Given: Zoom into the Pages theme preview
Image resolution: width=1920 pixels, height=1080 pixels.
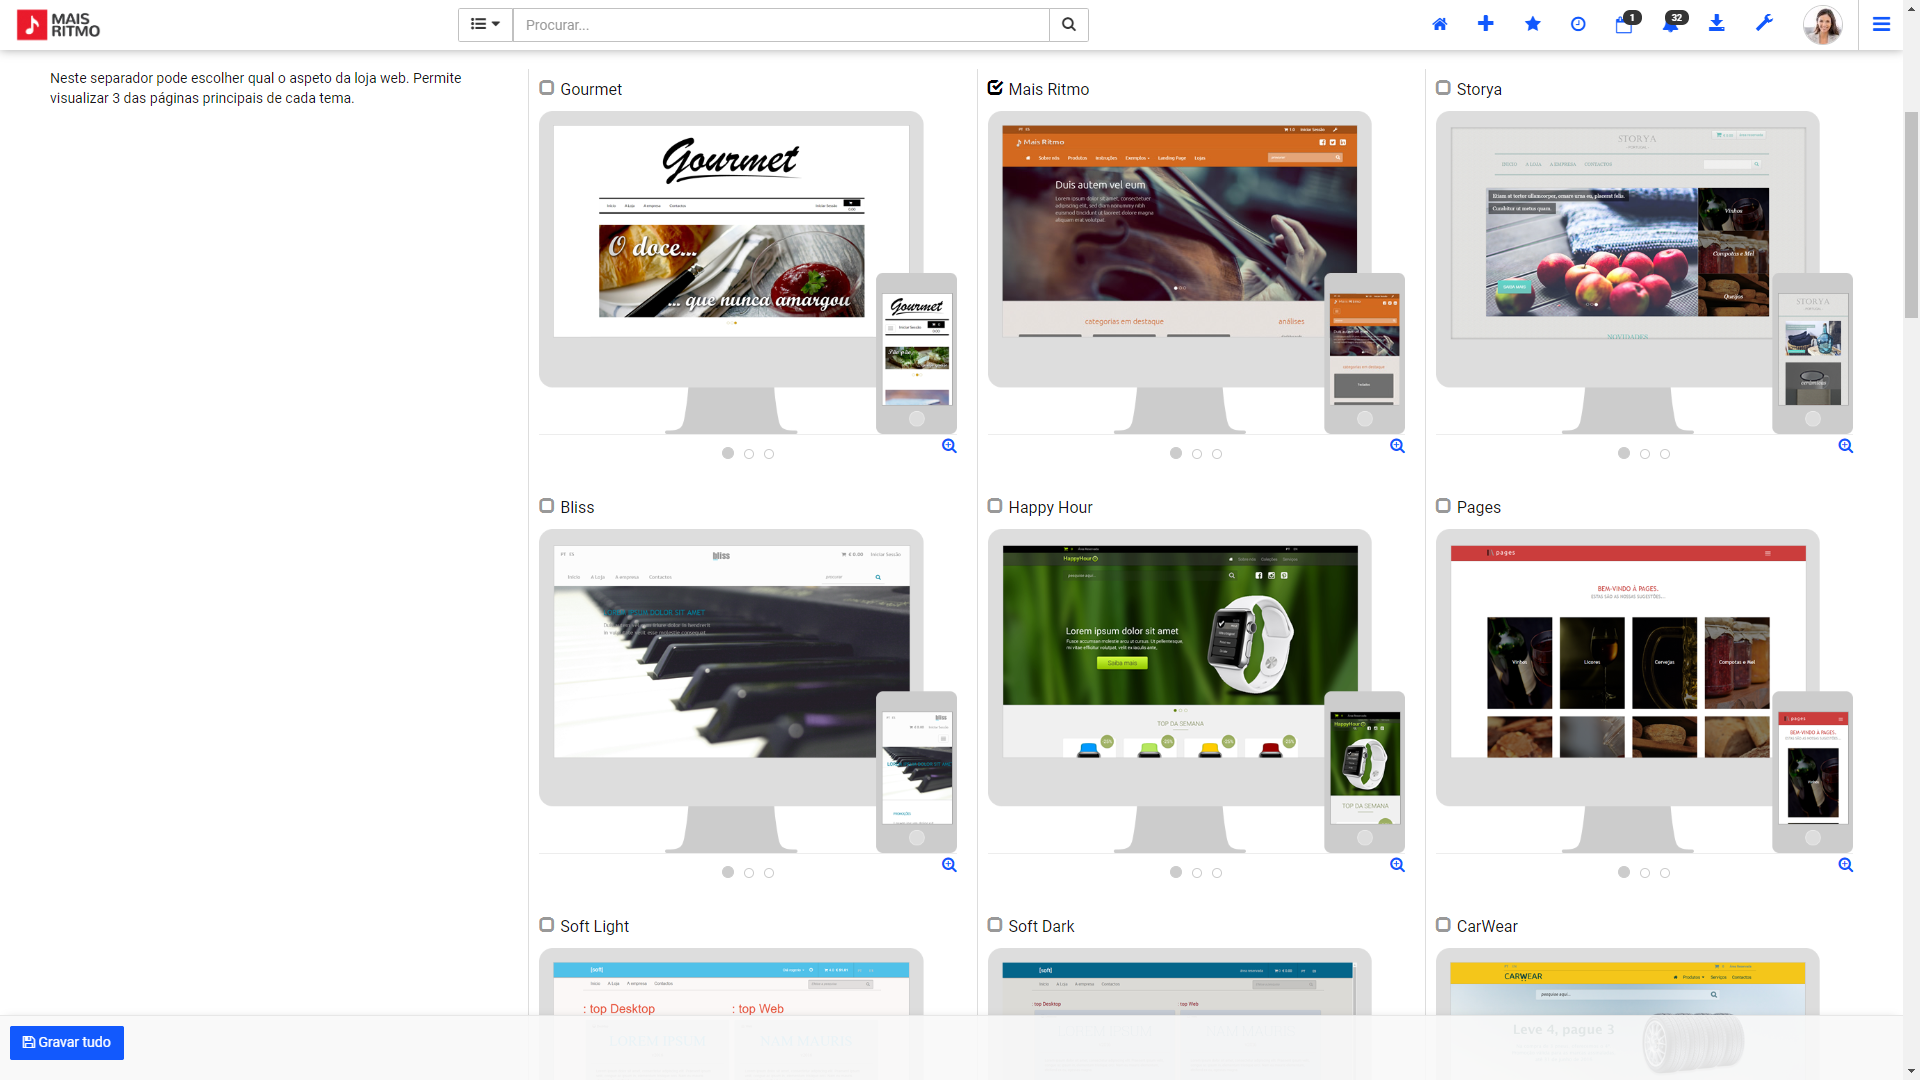Looking at the screenshot, I should click(x=1845, y=865).
